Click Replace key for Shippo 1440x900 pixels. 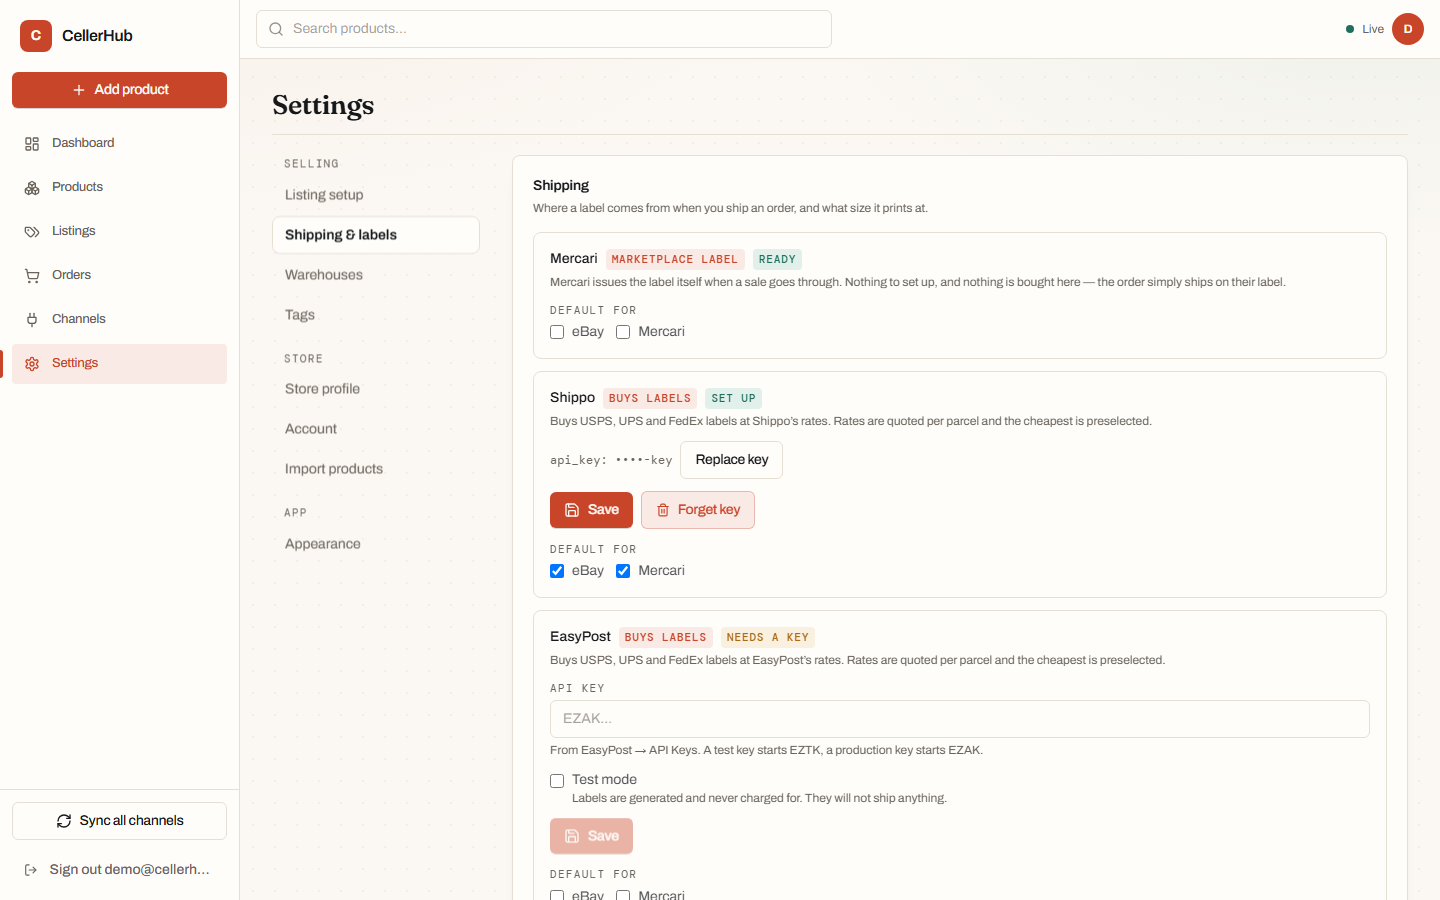click(x=732, y=460)
